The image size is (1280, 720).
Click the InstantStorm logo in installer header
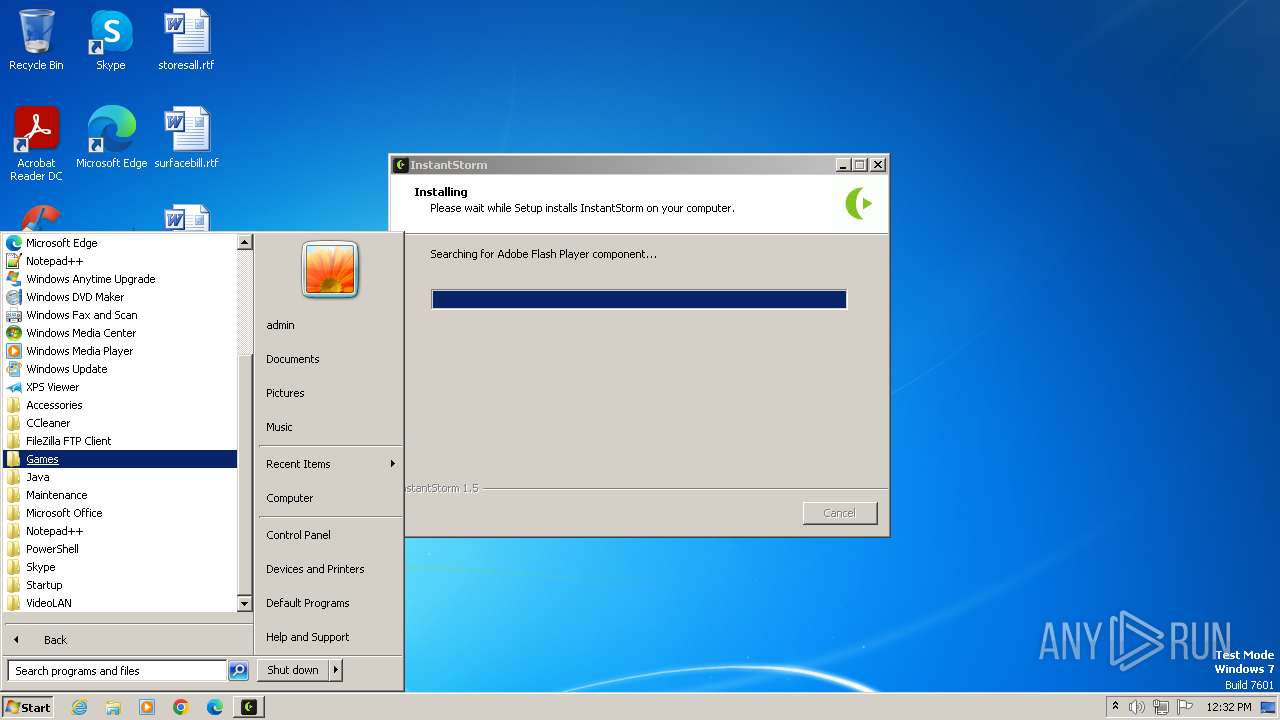click(859, 203)
